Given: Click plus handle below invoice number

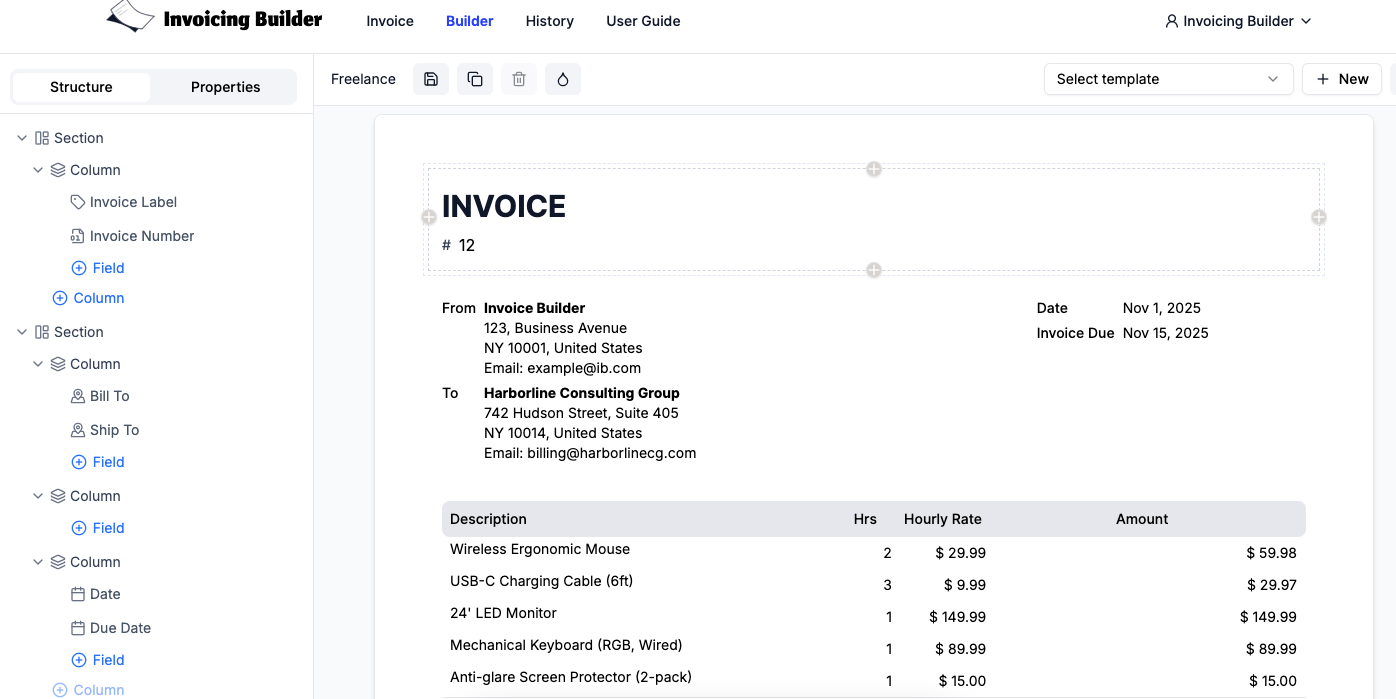Looking at the screenshot, I should (x=874, y=270).
